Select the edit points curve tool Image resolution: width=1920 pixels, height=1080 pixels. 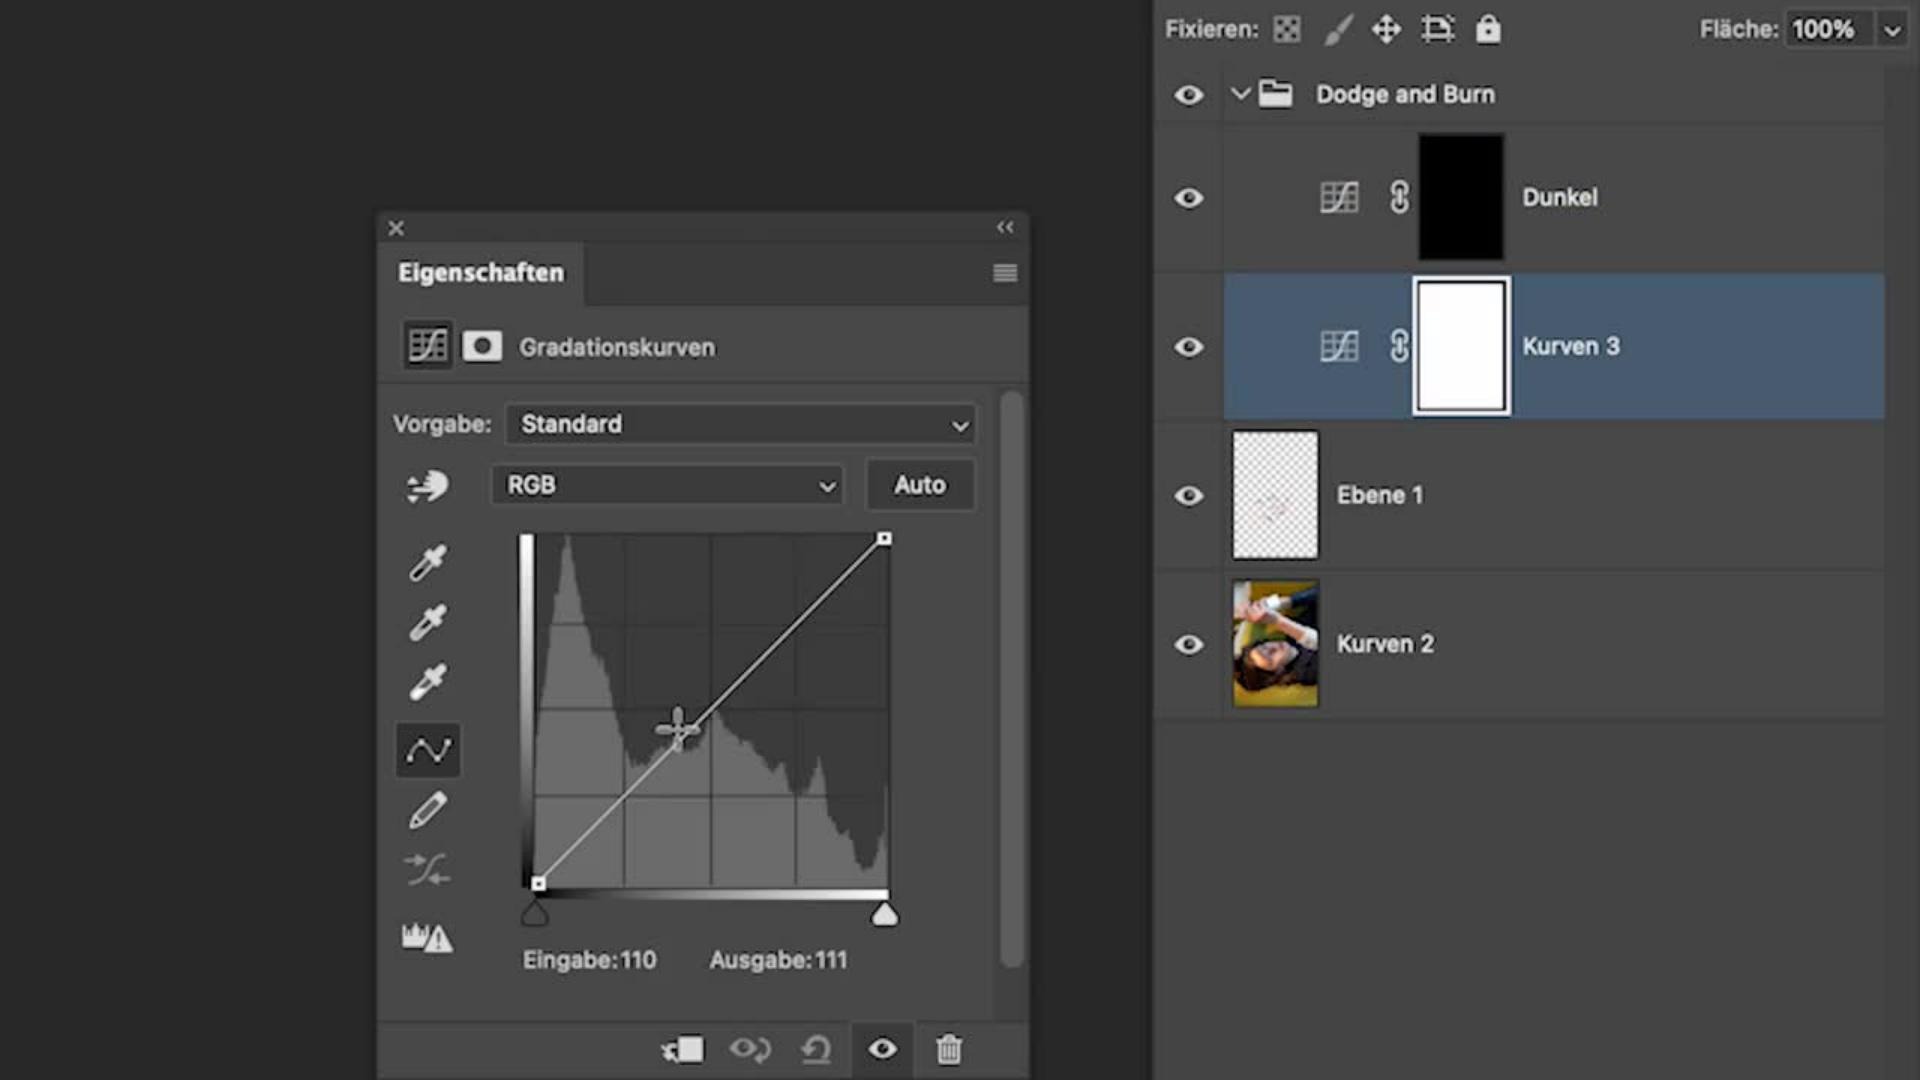pos(428,750)
